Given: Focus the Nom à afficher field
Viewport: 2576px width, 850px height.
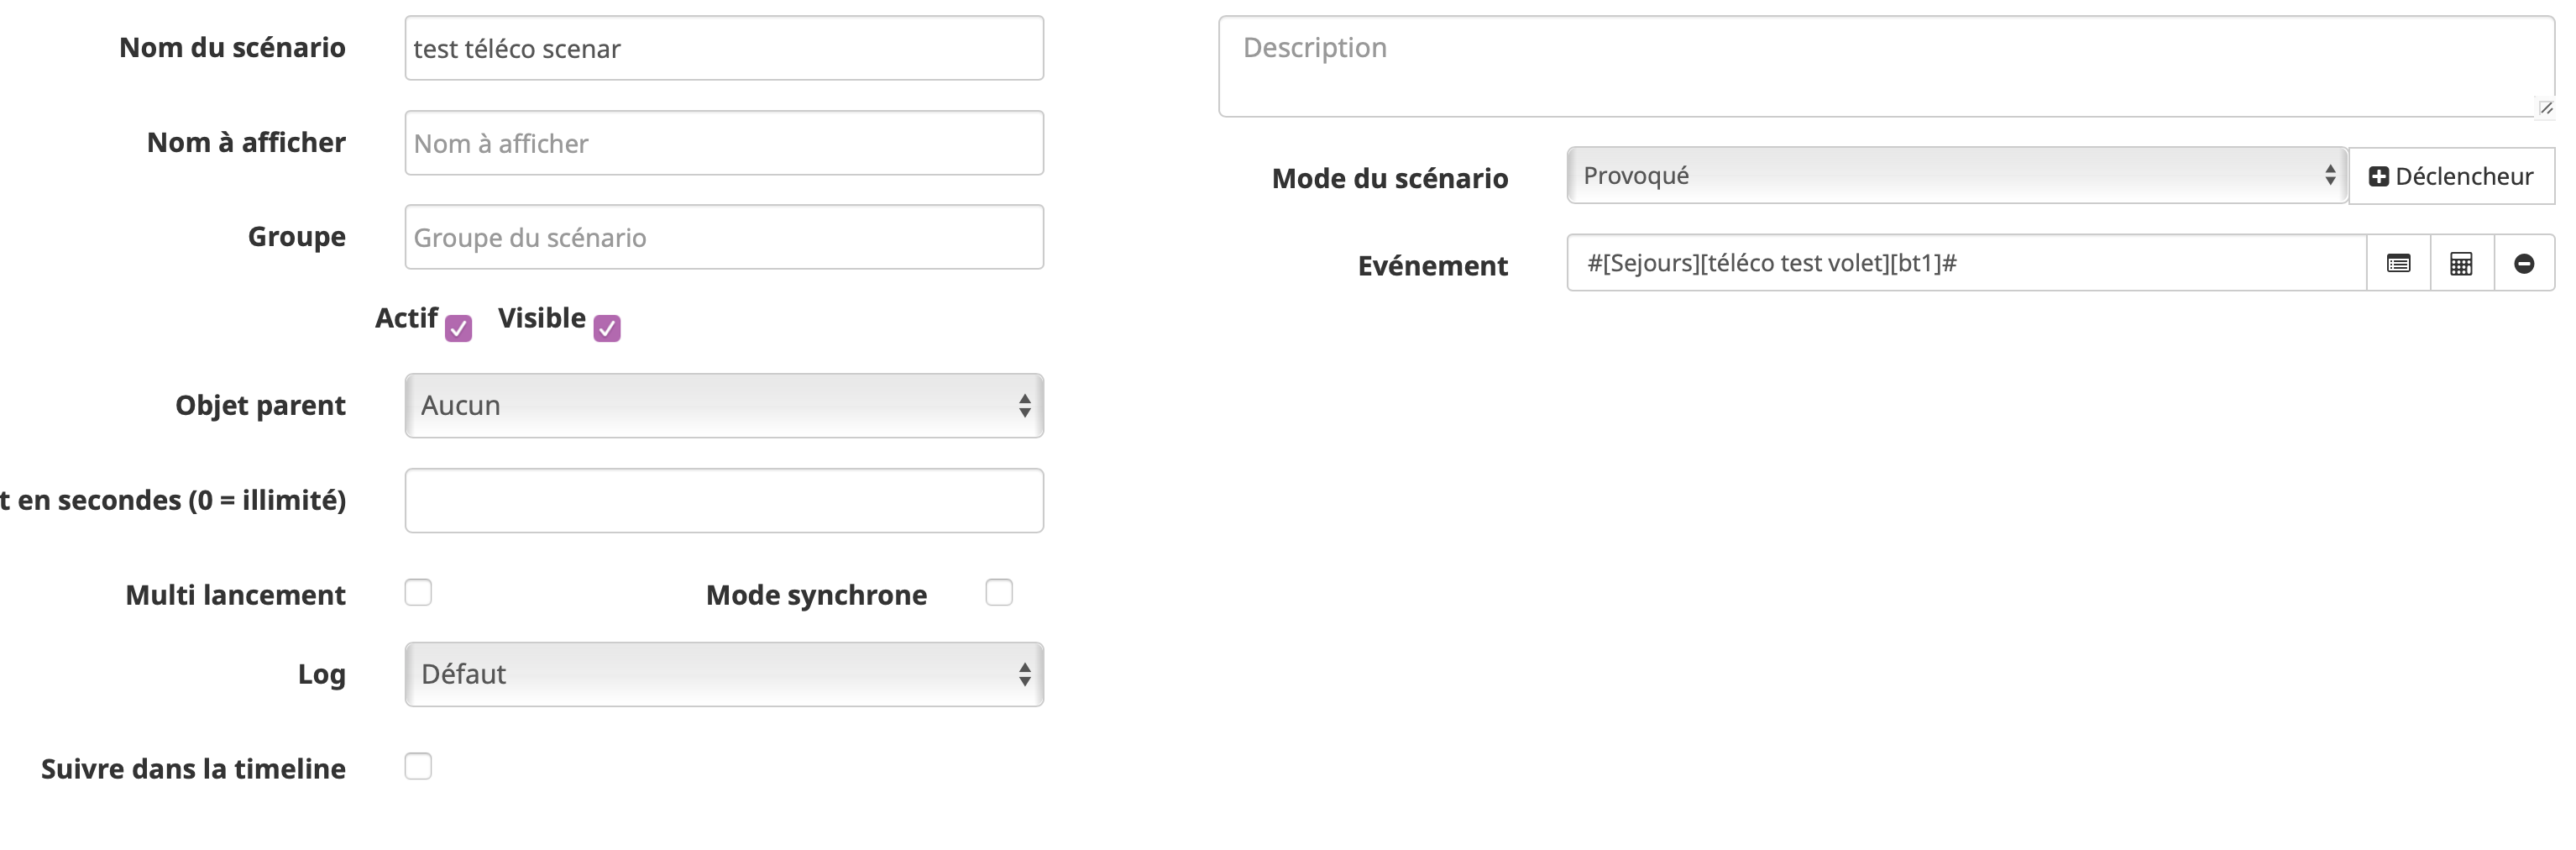Looking at the screenshot, I should (724, 143).
